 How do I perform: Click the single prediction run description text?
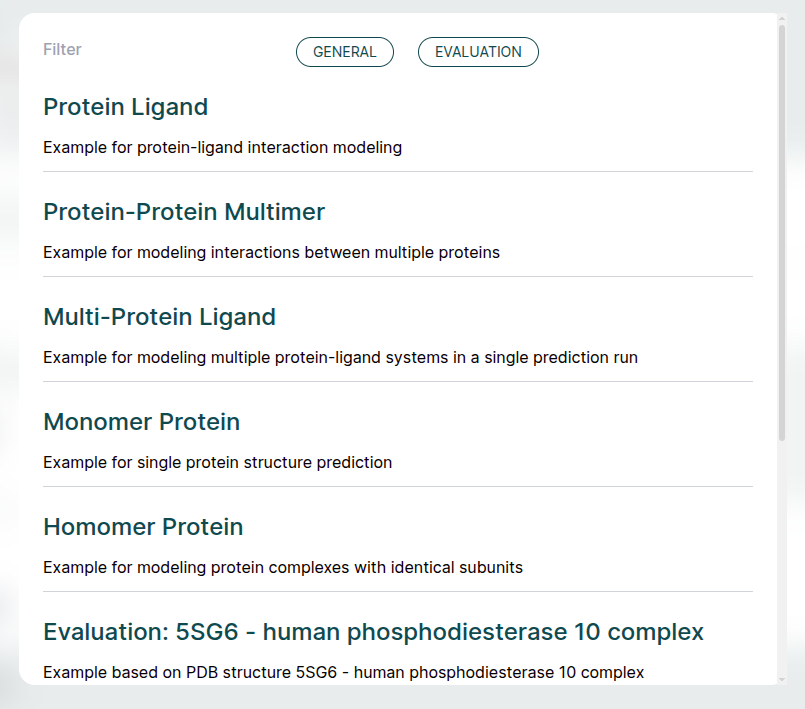(340, 358)
